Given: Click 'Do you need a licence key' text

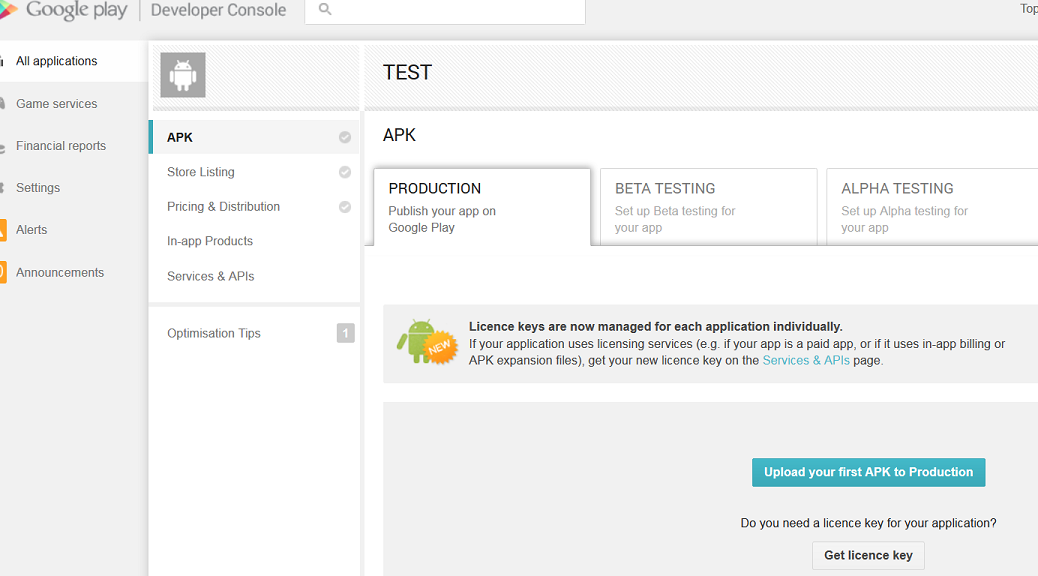Looking at the screenshot, I should [869, 523].
